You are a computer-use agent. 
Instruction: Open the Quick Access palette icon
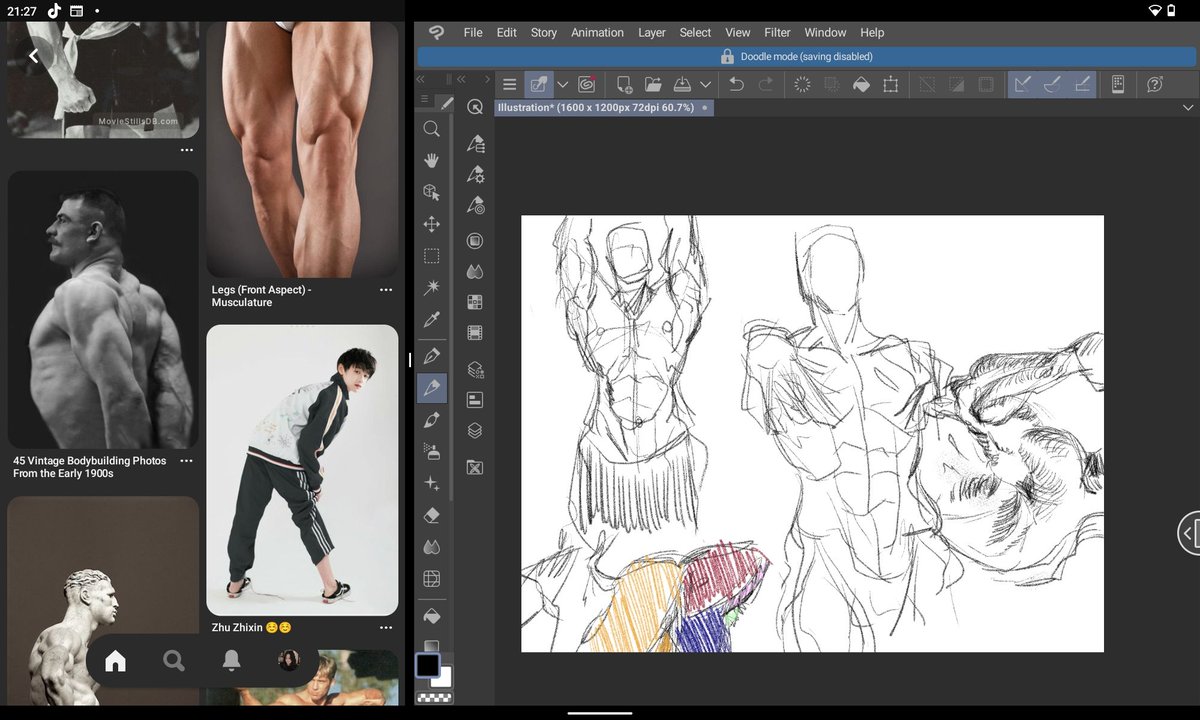pos(475,108)
